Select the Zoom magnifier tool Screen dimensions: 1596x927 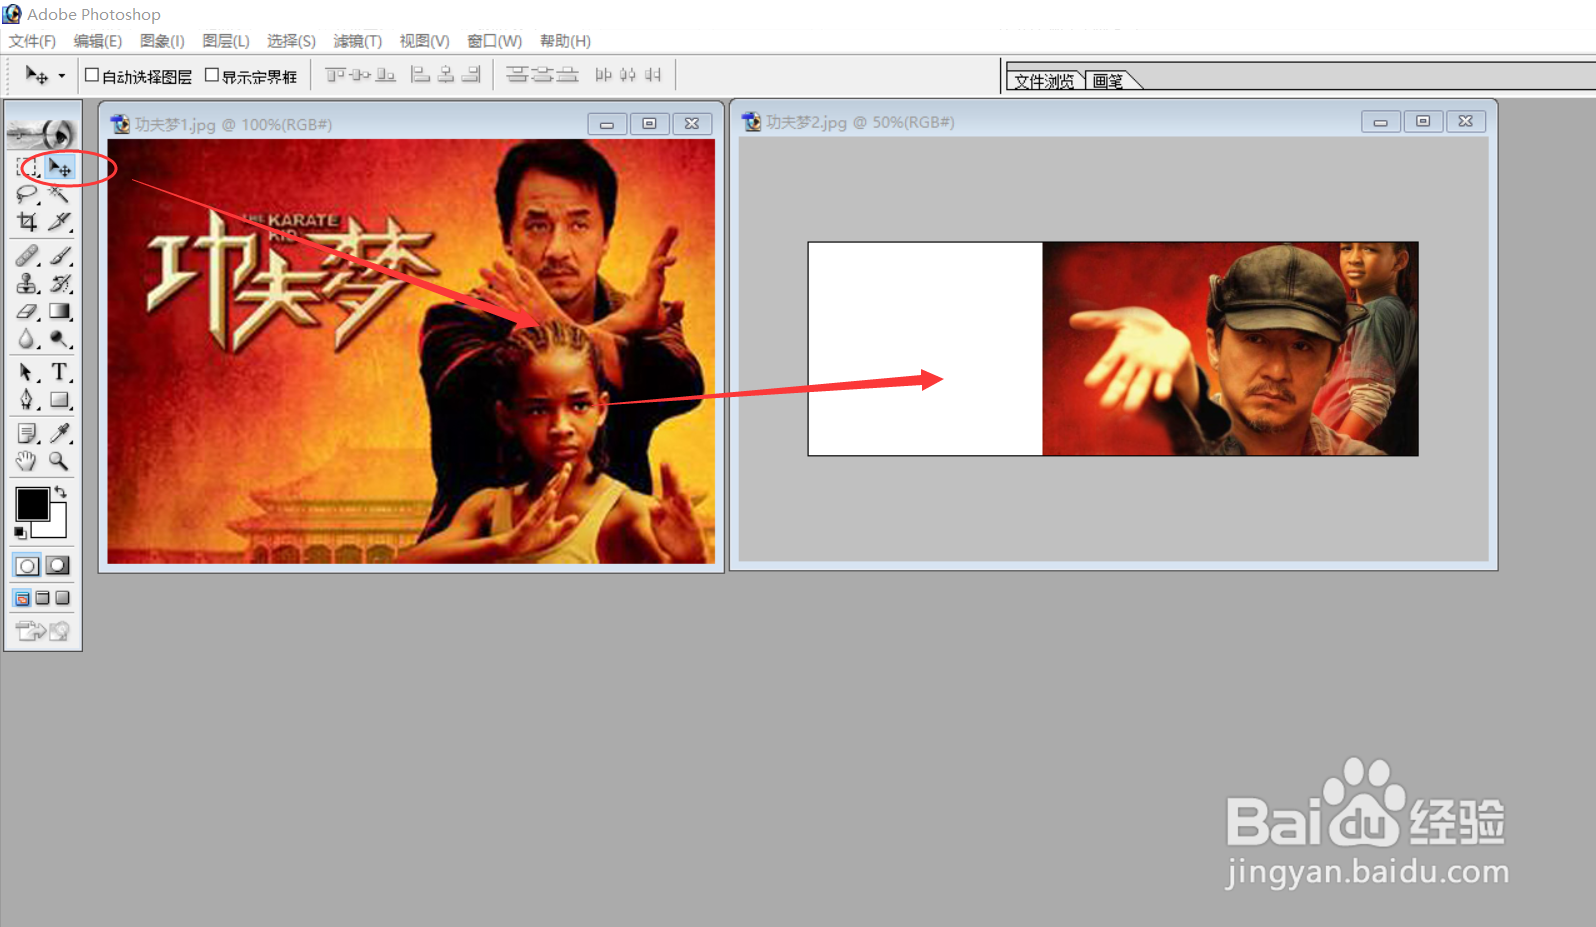click(x=60, y=461)
